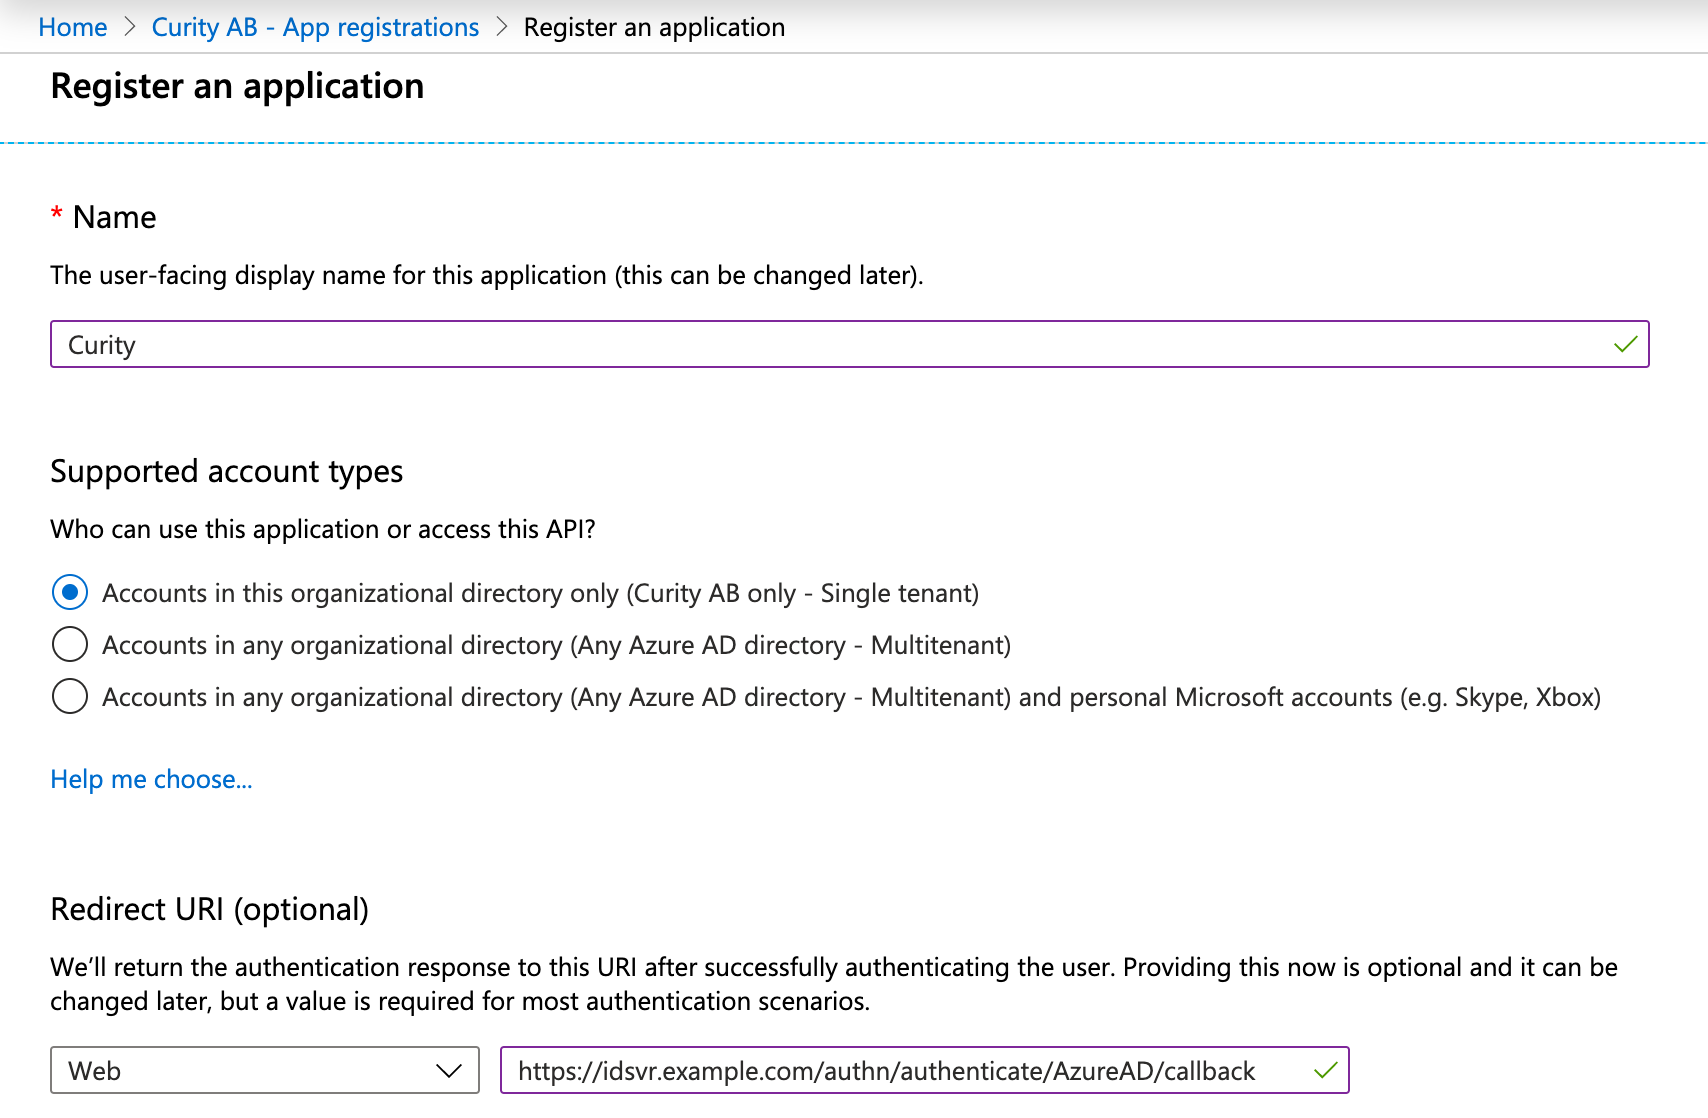Click the Supported account types section heading

(x=226, y=471)
